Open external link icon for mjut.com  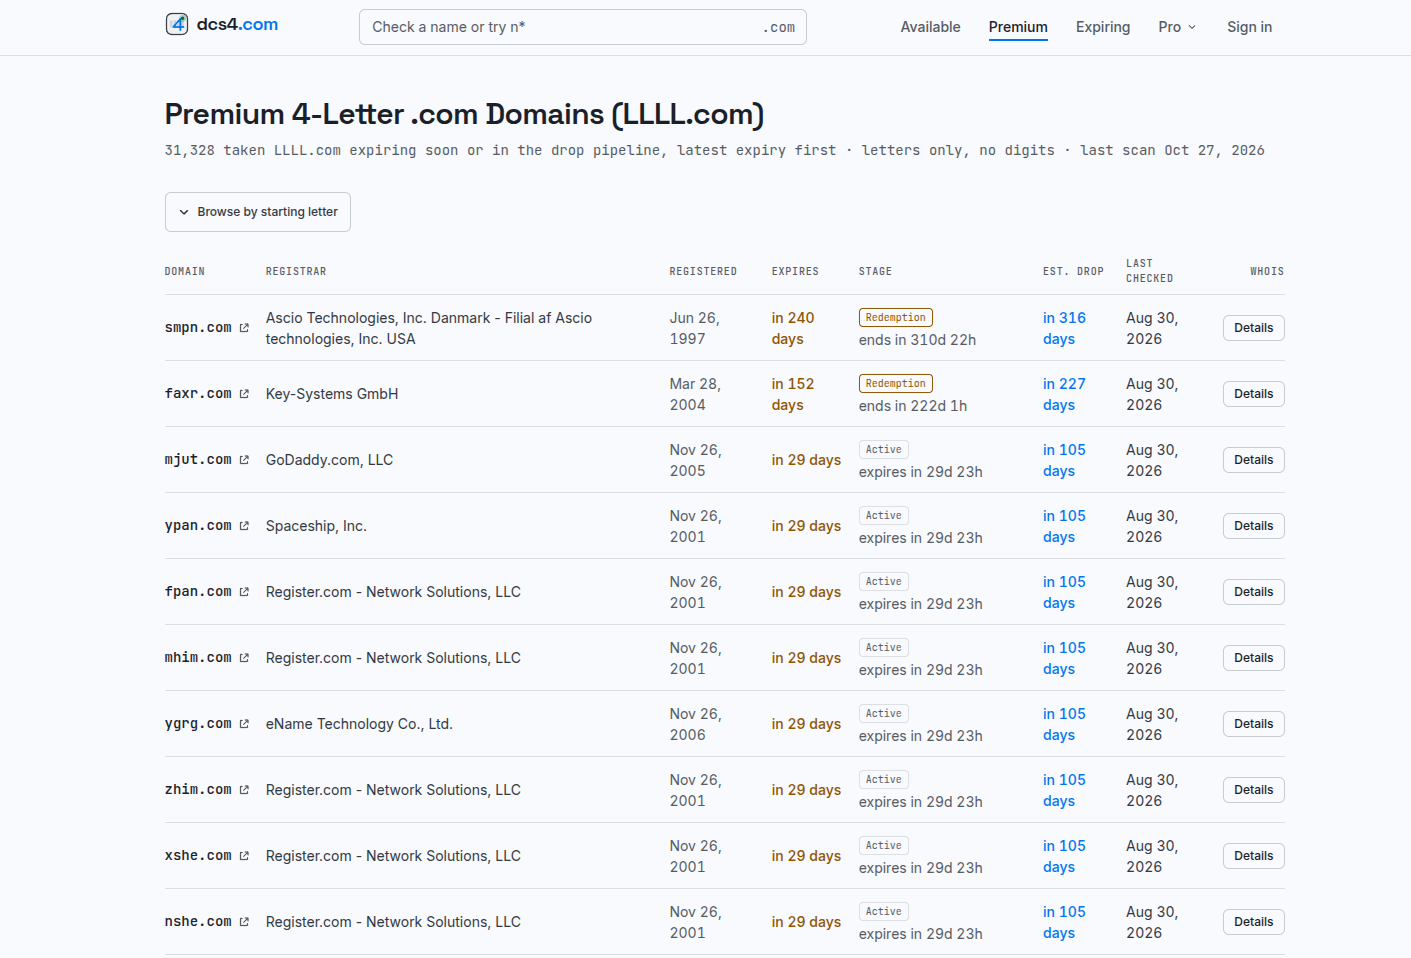point(244,460)
